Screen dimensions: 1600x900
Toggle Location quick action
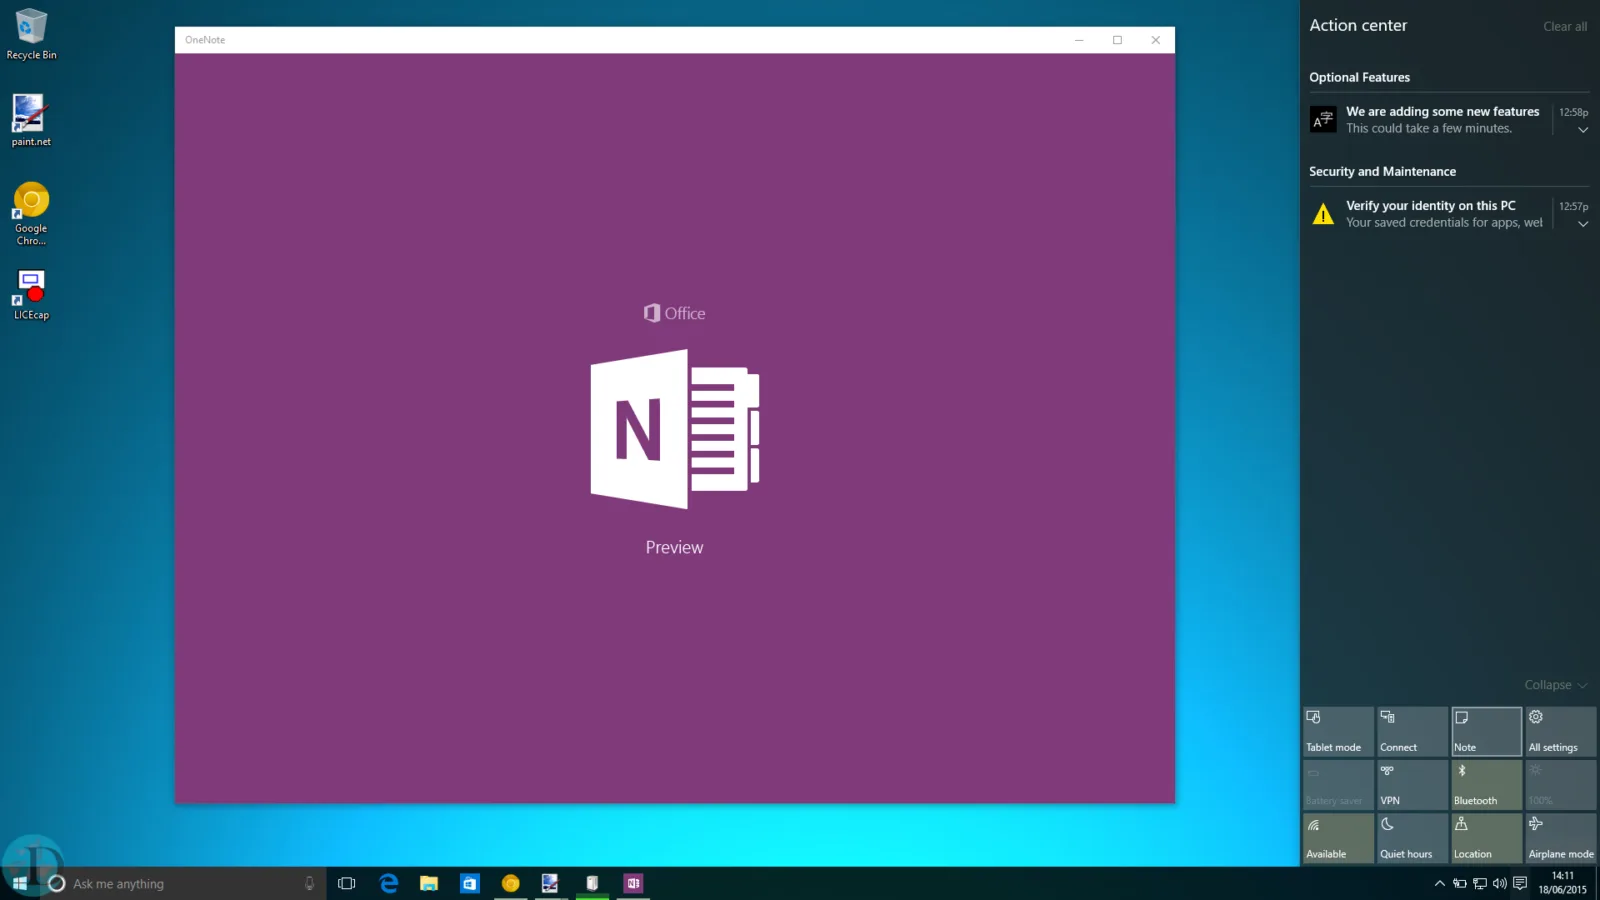(x=1486, y=838)
